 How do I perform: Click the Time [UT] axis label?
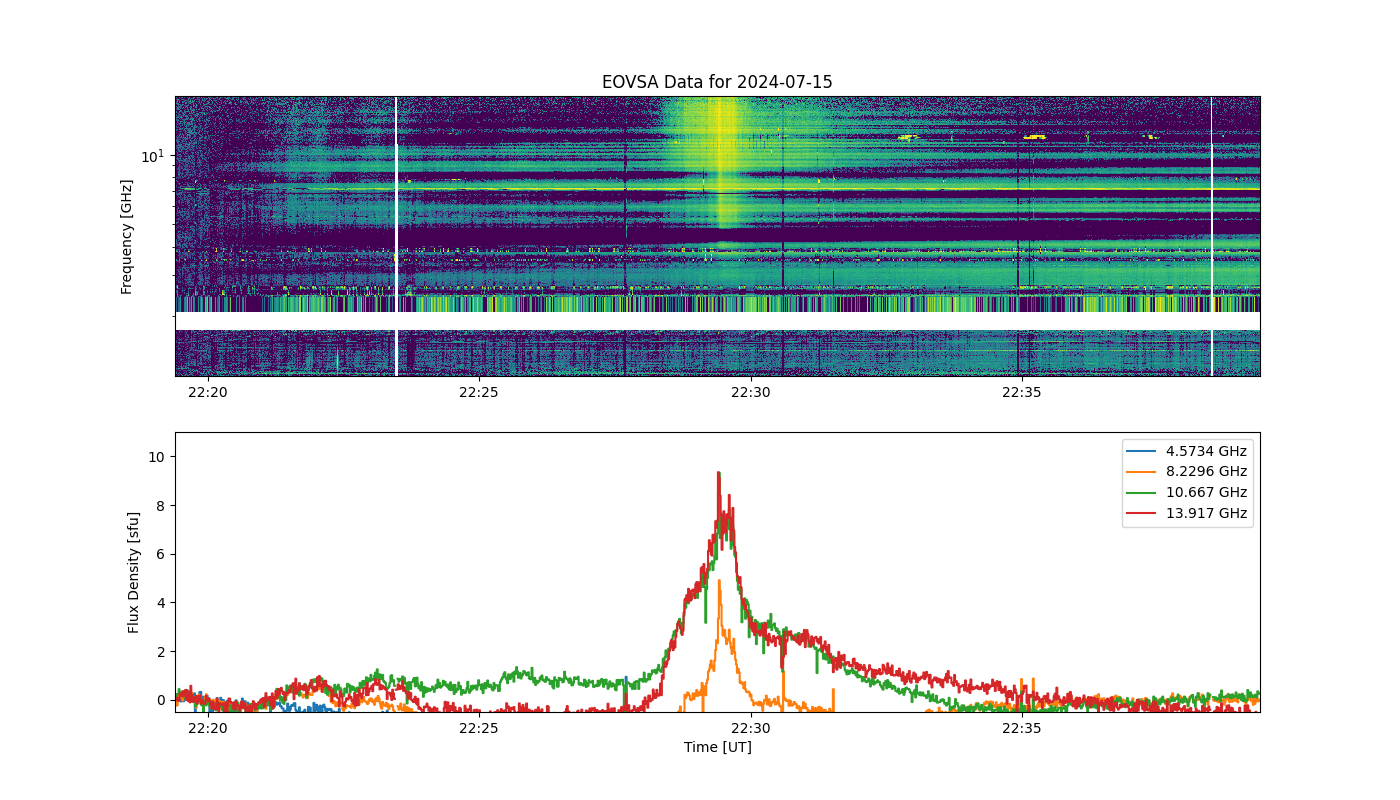[x=717, y=747]
